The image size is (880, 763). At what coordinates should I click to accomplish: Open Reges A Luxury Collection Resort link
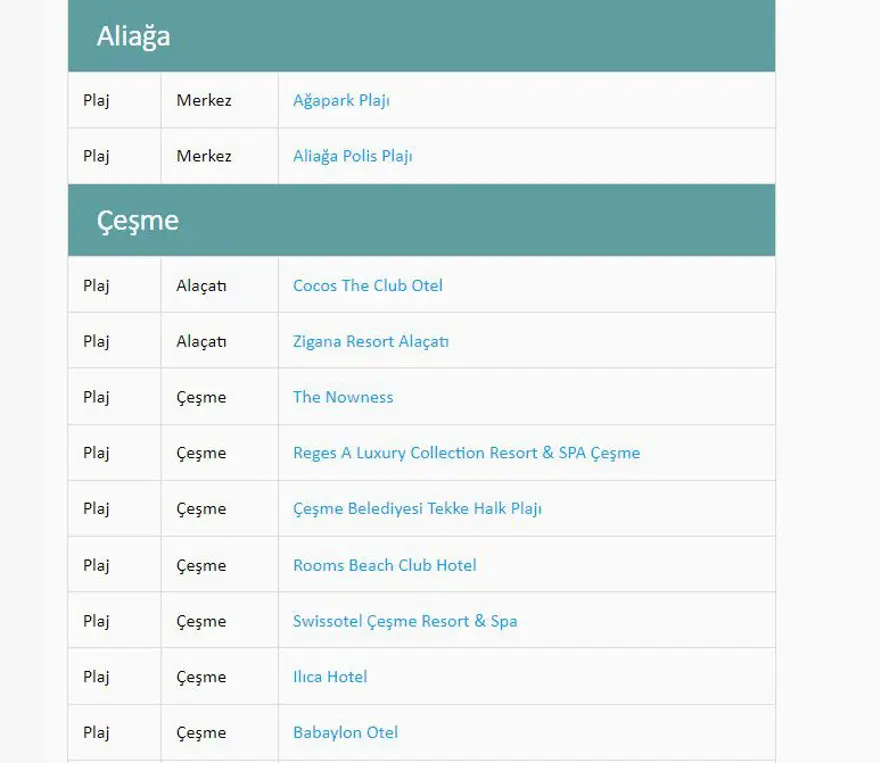pos(466,453)
